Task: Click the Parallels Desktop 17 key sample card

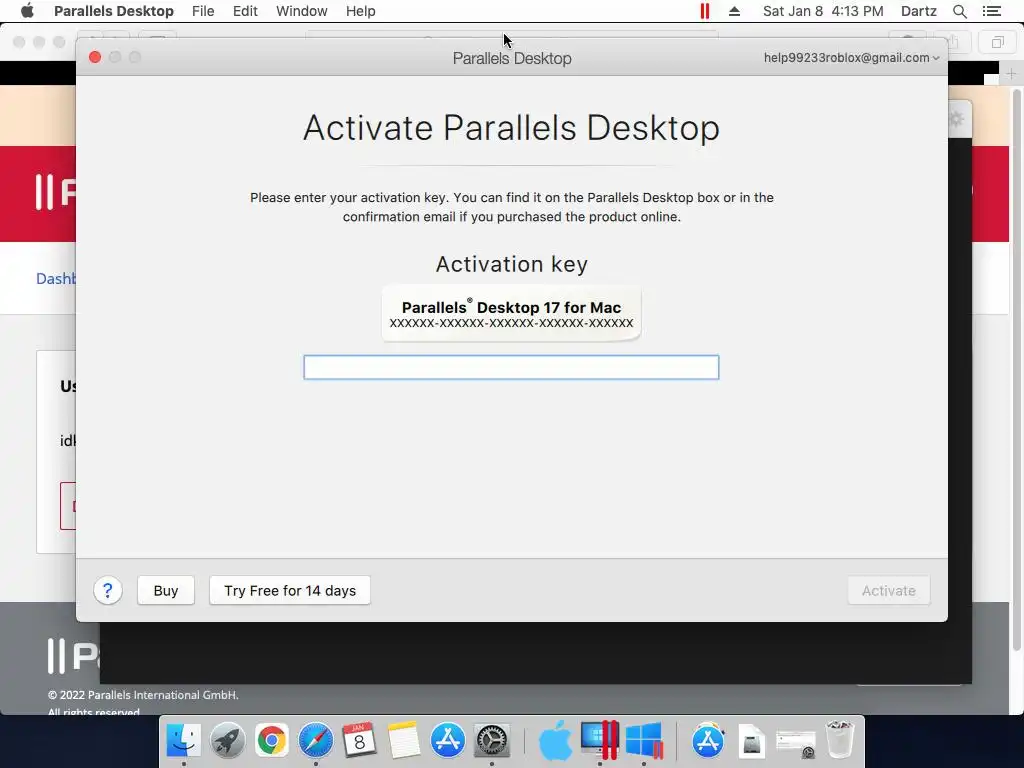Action: [511, 313]
